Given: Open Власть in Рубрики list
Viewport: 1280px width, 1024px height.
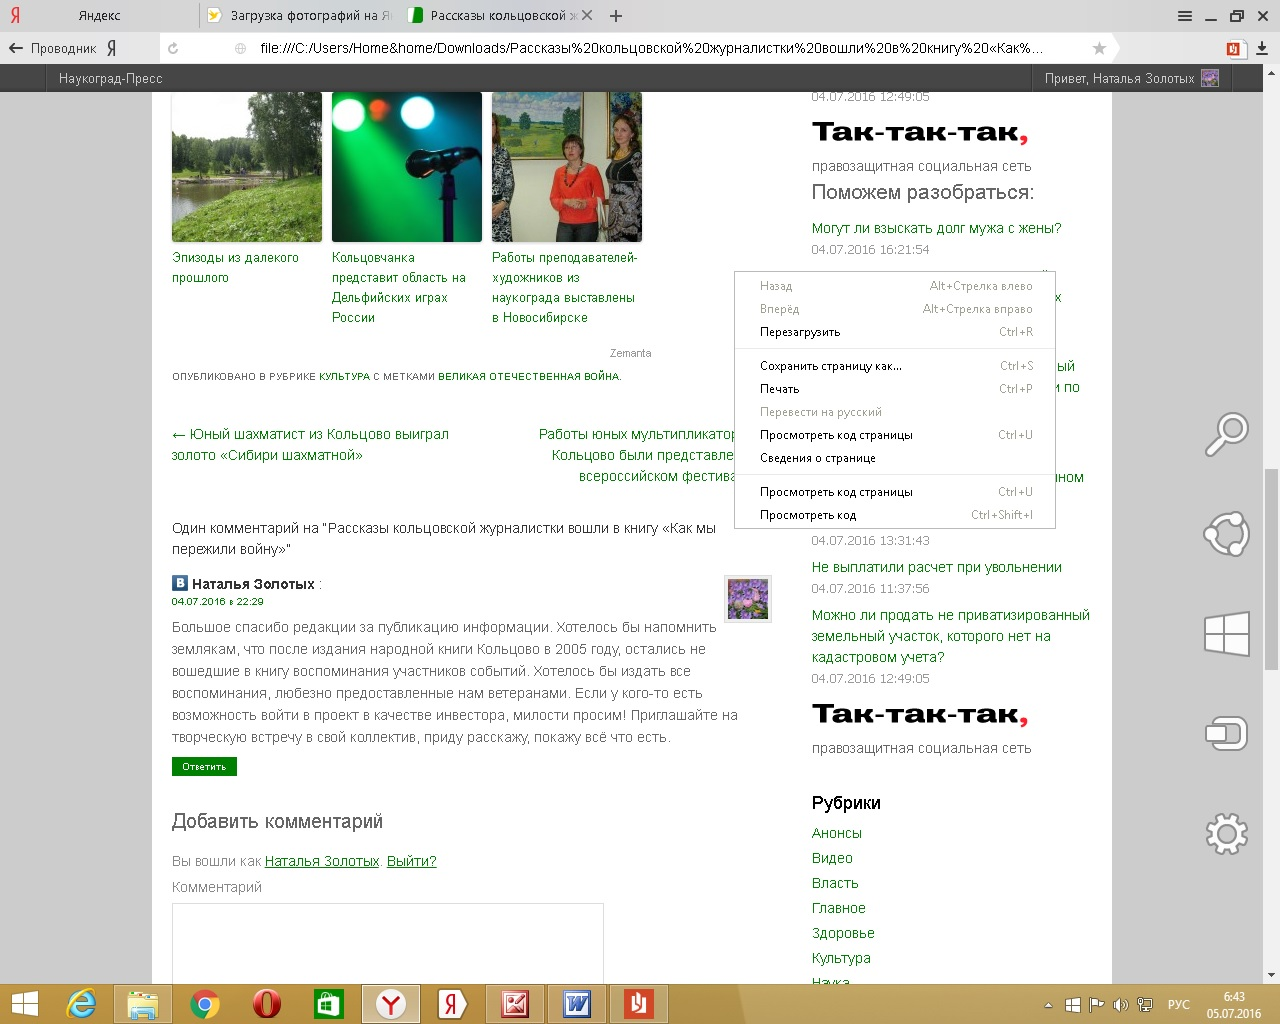Looking at the screenshot, I should (835, 883).
